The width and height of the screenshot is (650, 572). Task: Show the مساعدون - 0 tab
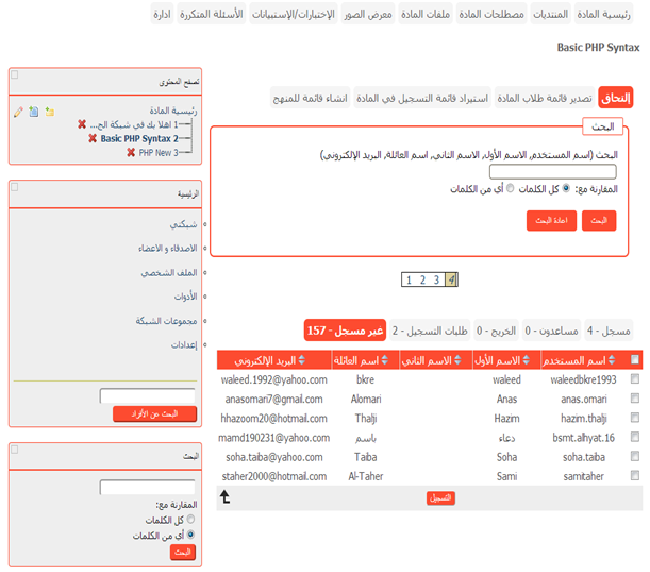tap(552, 330)
